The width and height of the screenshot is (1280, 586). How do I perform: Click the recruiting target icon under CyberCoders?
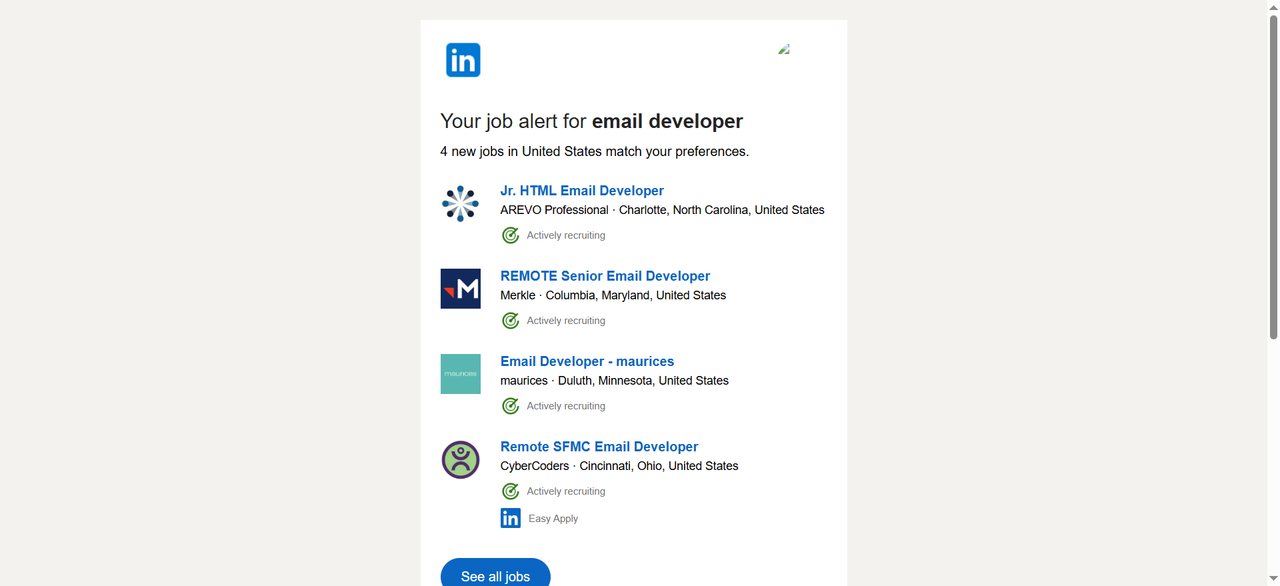pos(510,491)
